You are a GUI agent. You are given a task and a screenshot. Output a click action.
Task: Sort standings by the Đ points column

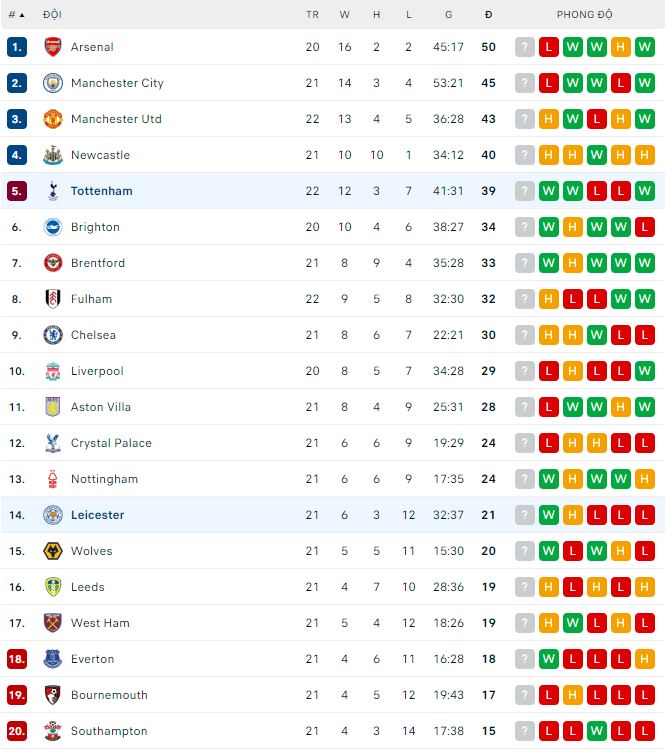488,15
